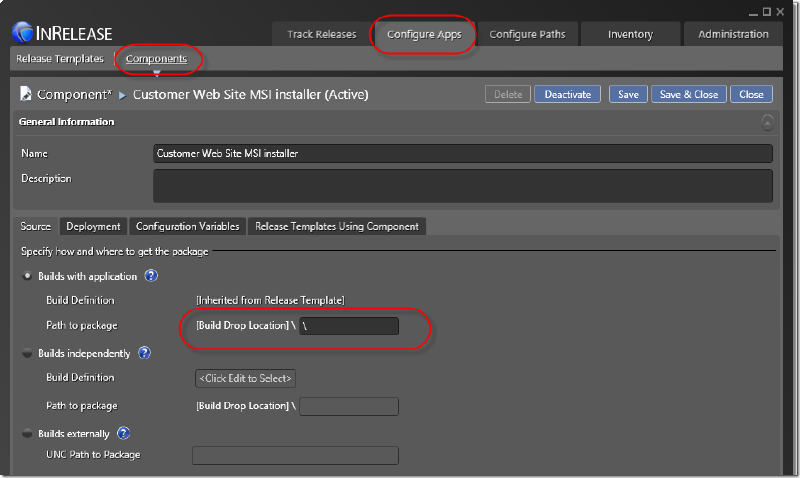
Task: Switch to Release Templates Using Component tab
Action: [337, 227]
